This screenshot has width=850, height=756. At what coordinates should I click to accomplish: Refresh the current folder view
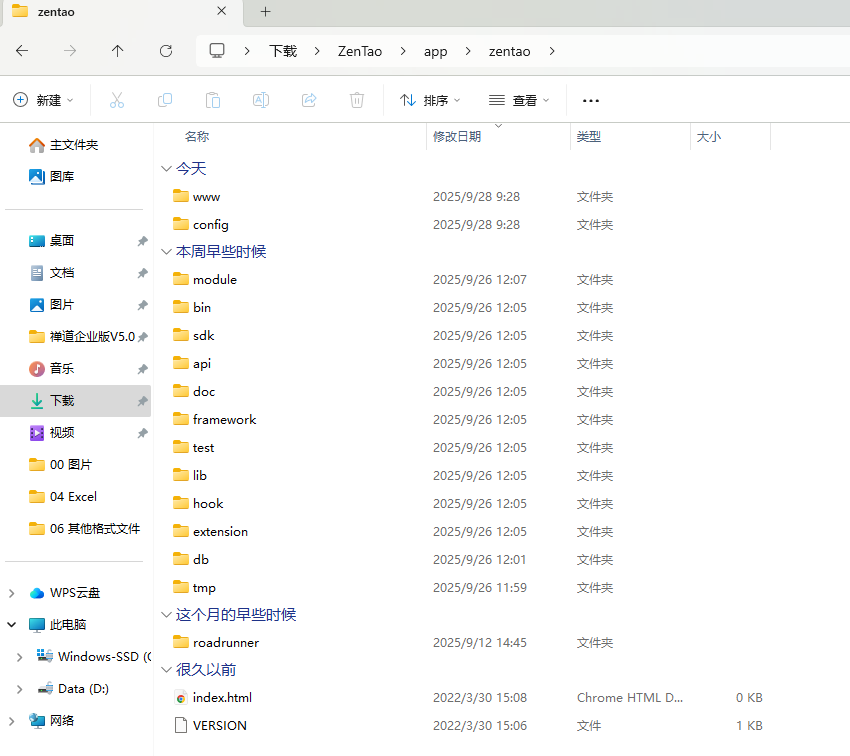[166, 51]
